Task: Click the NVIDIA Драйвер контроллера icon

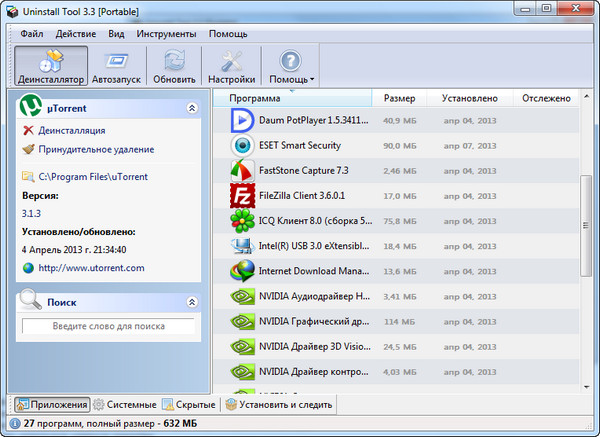Action: click(x=242, y=372)
